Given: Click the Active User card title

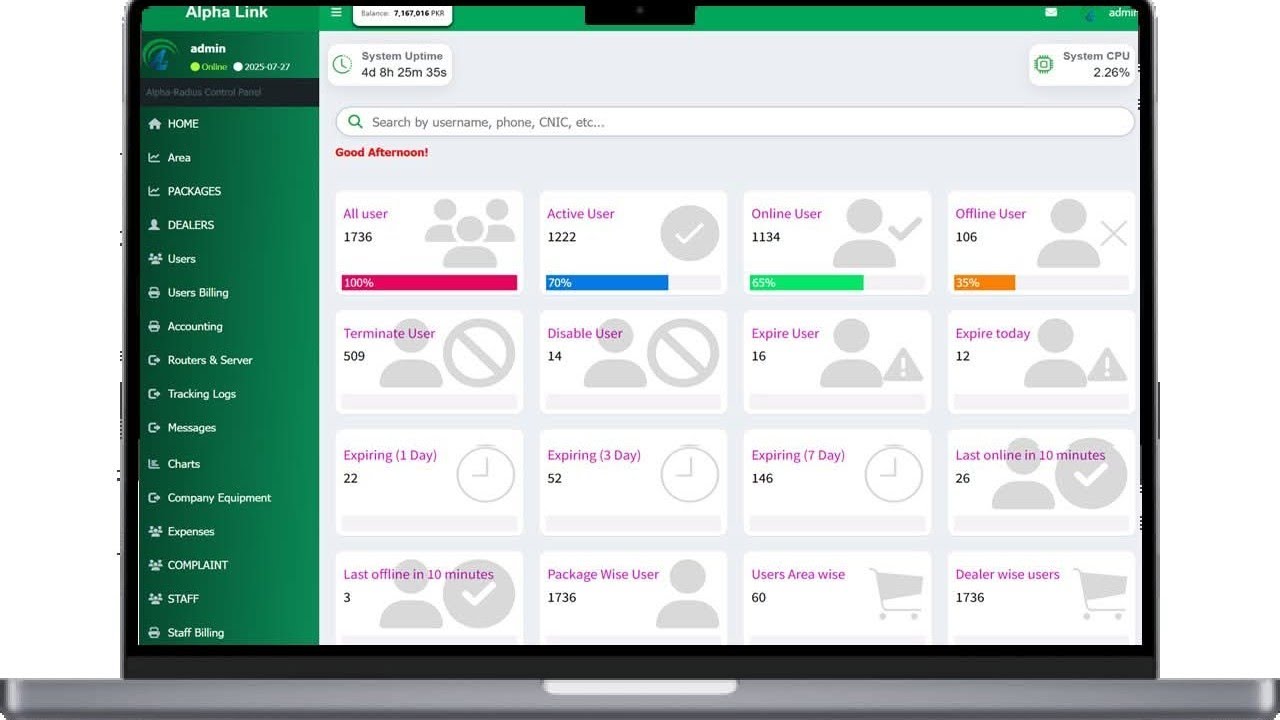Looking at the screenshot, I should (580, 214).
